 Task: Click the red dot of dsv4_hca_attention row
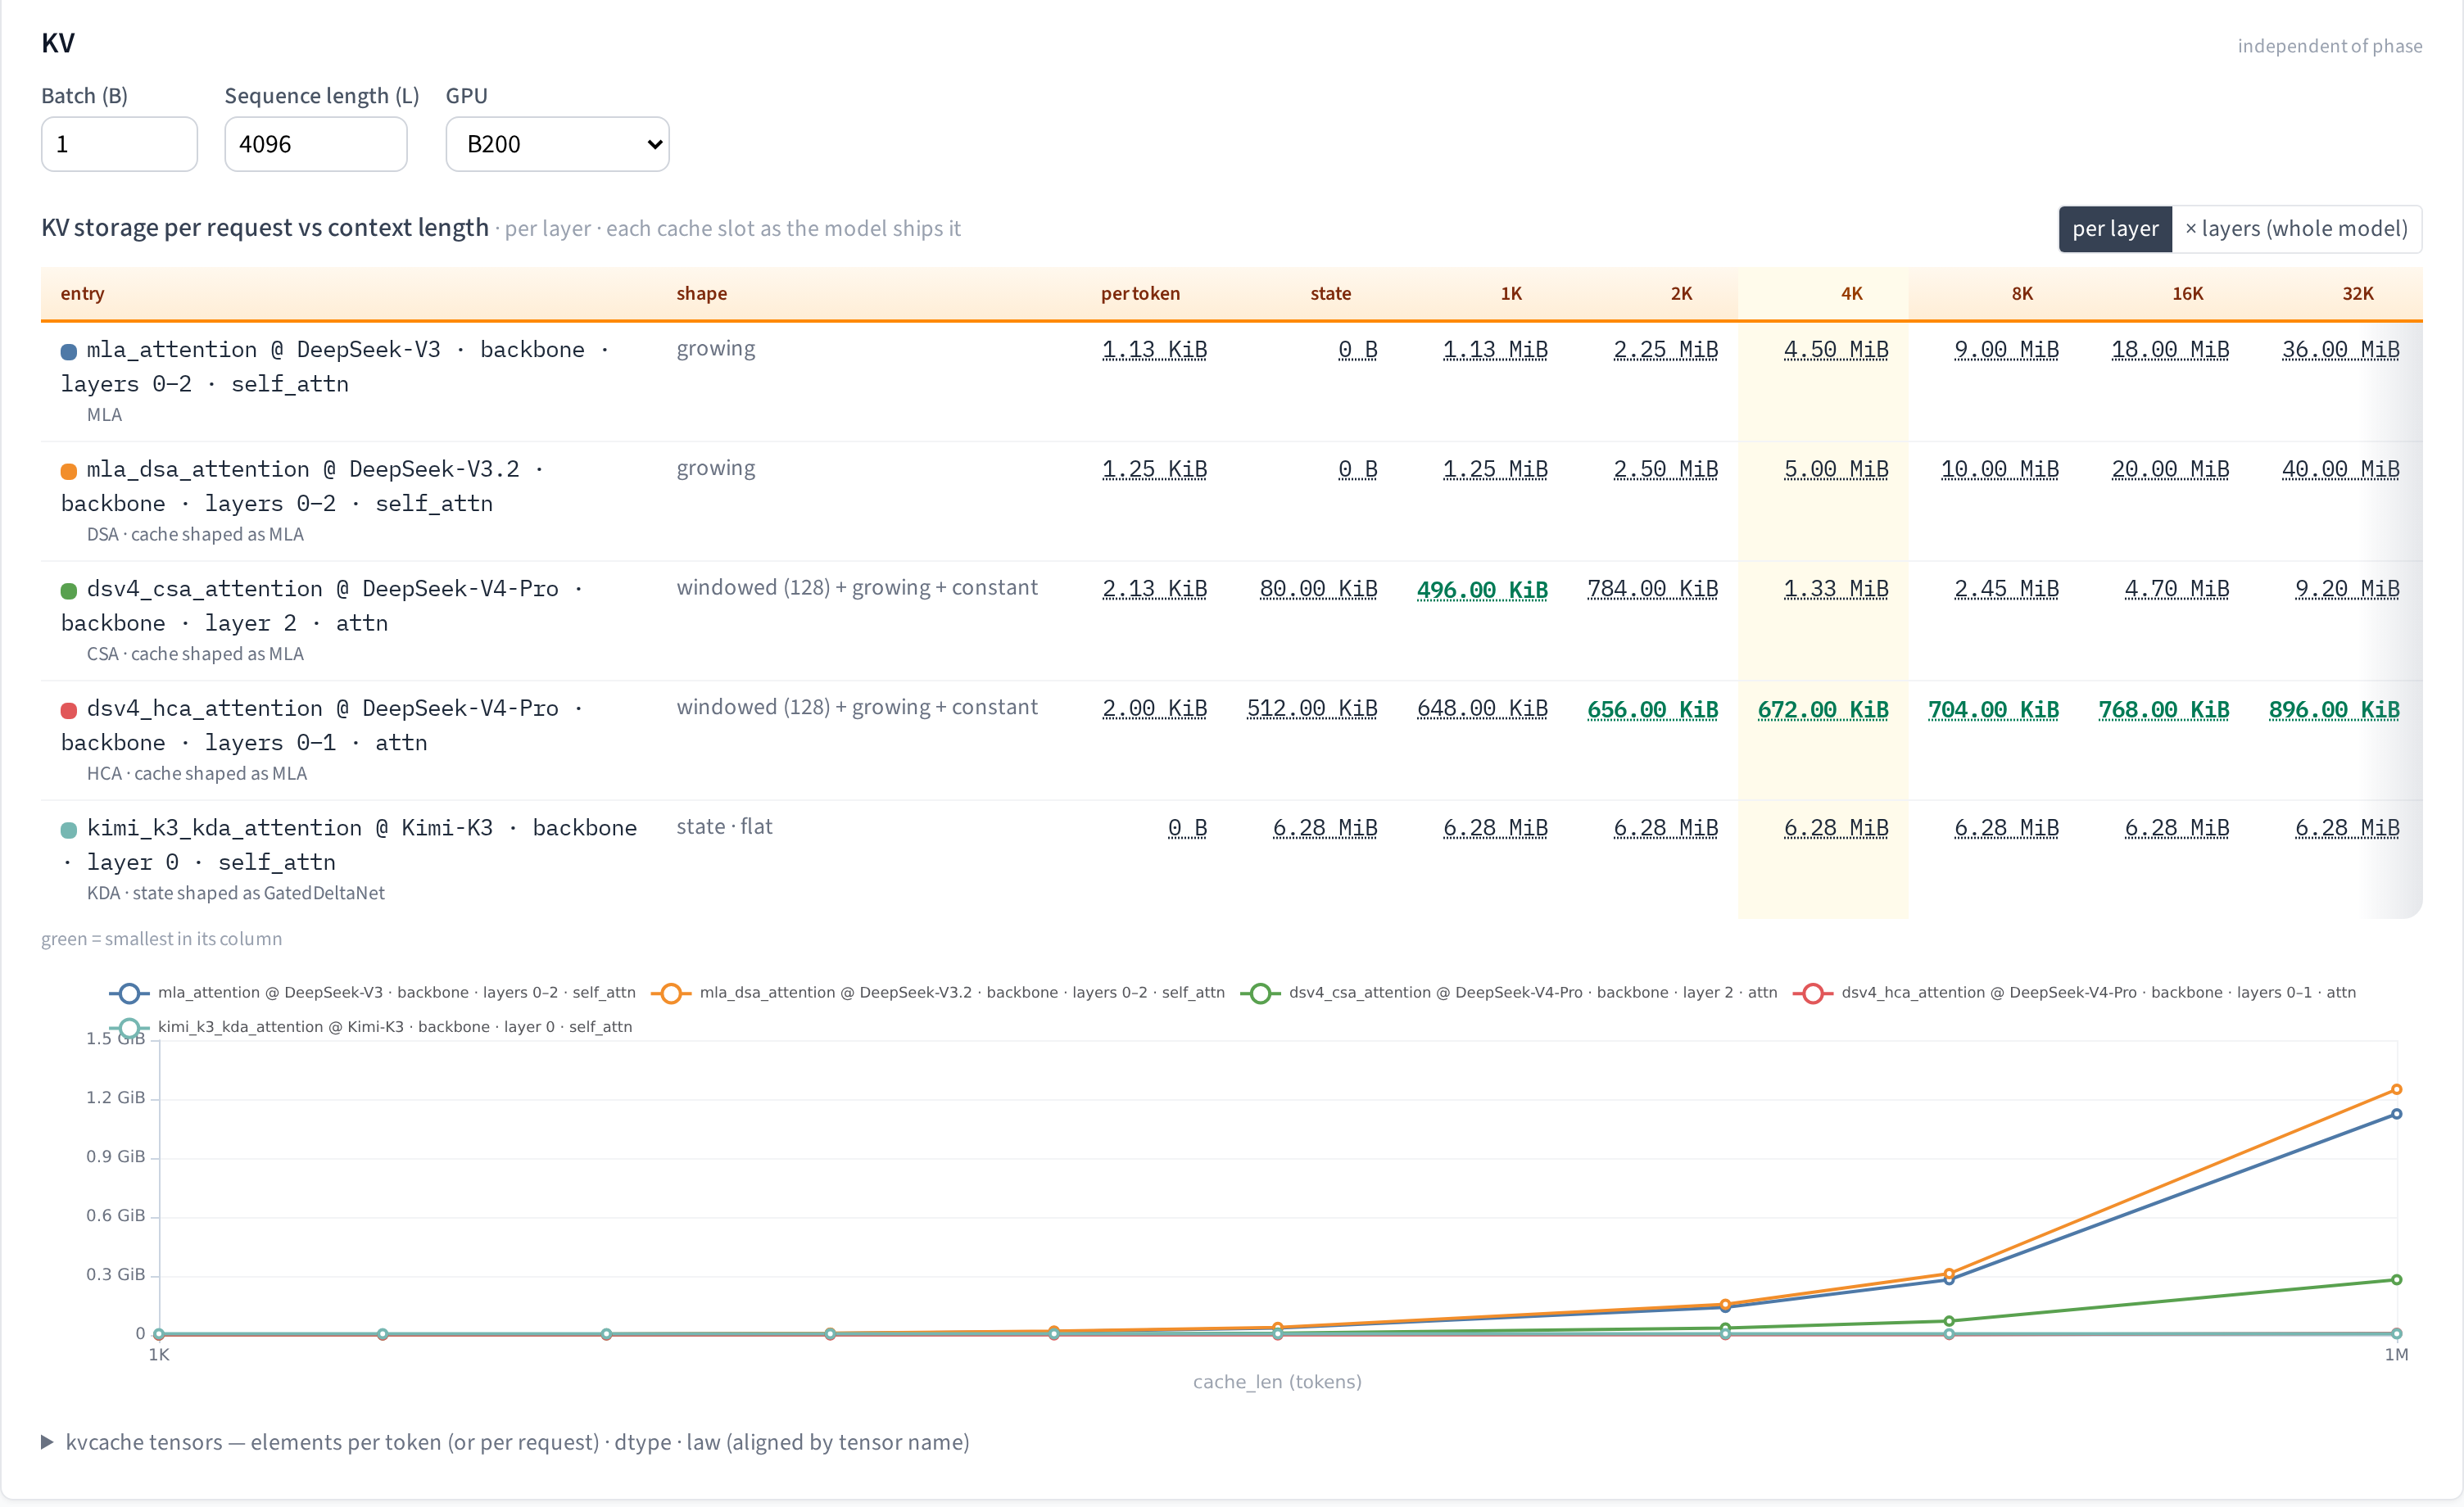point(69,710)
